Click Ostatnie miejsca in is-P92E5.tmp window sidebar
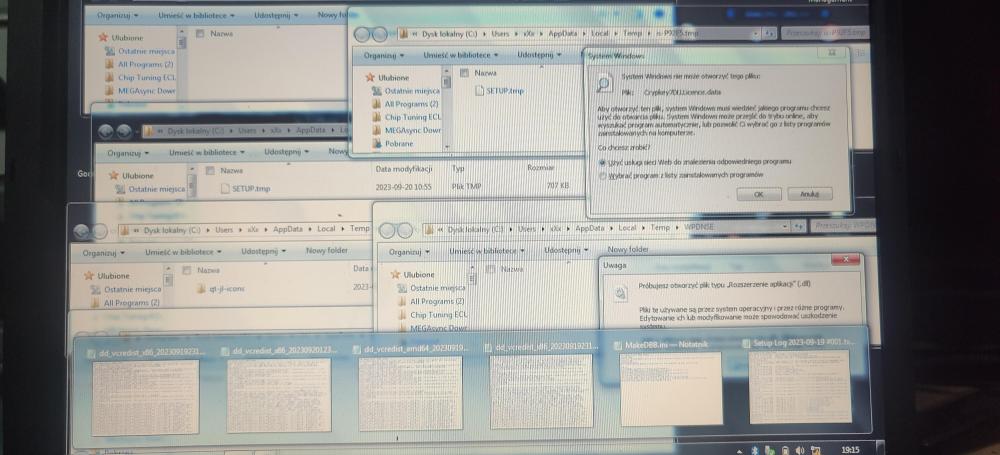 point(413,90)
